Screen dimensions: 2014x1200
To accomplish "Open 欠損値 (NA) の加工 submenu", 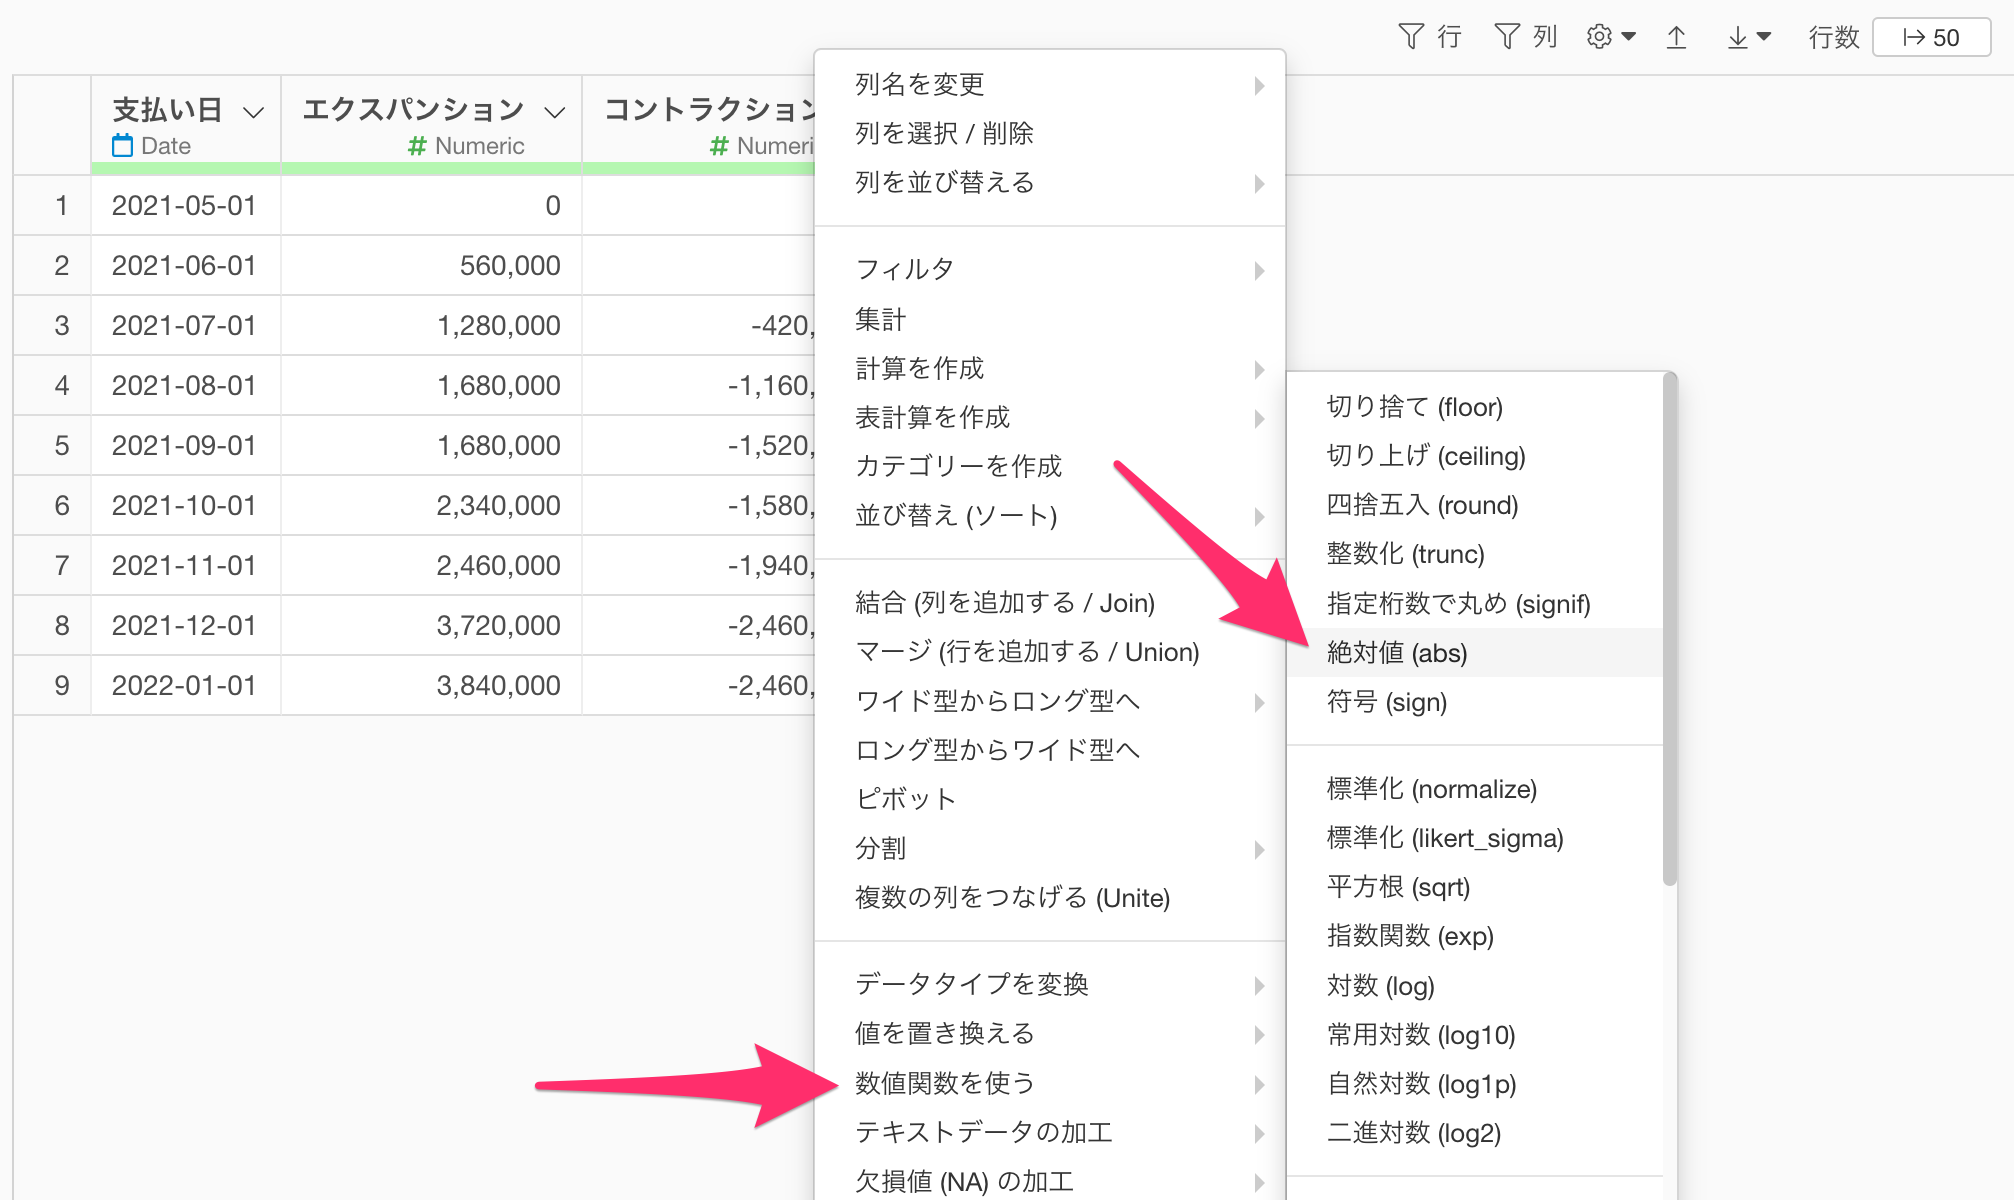I will pyautogui.click(x=1050, y=1180).
